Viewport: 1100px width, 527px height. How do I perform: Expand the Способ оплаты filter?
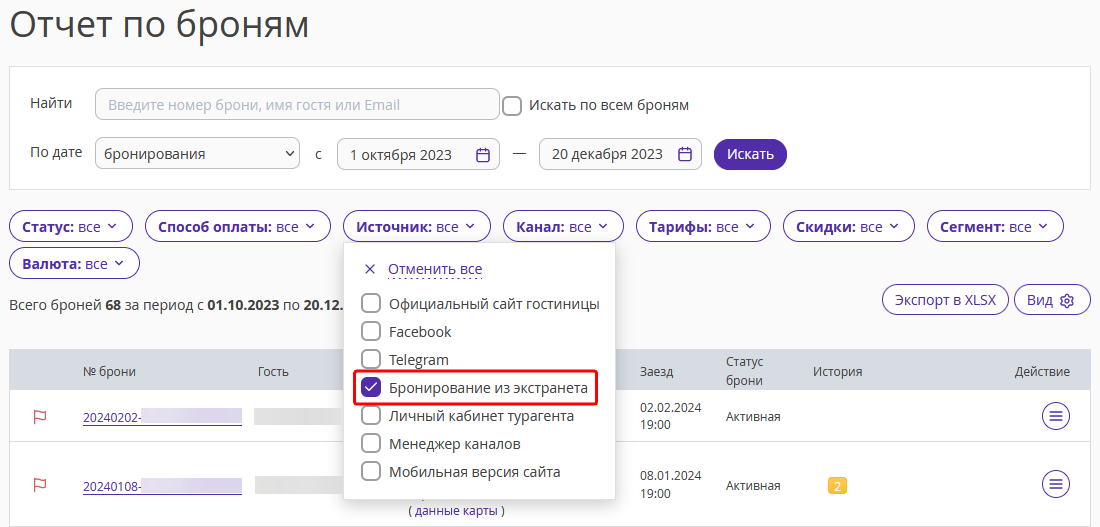238,227
